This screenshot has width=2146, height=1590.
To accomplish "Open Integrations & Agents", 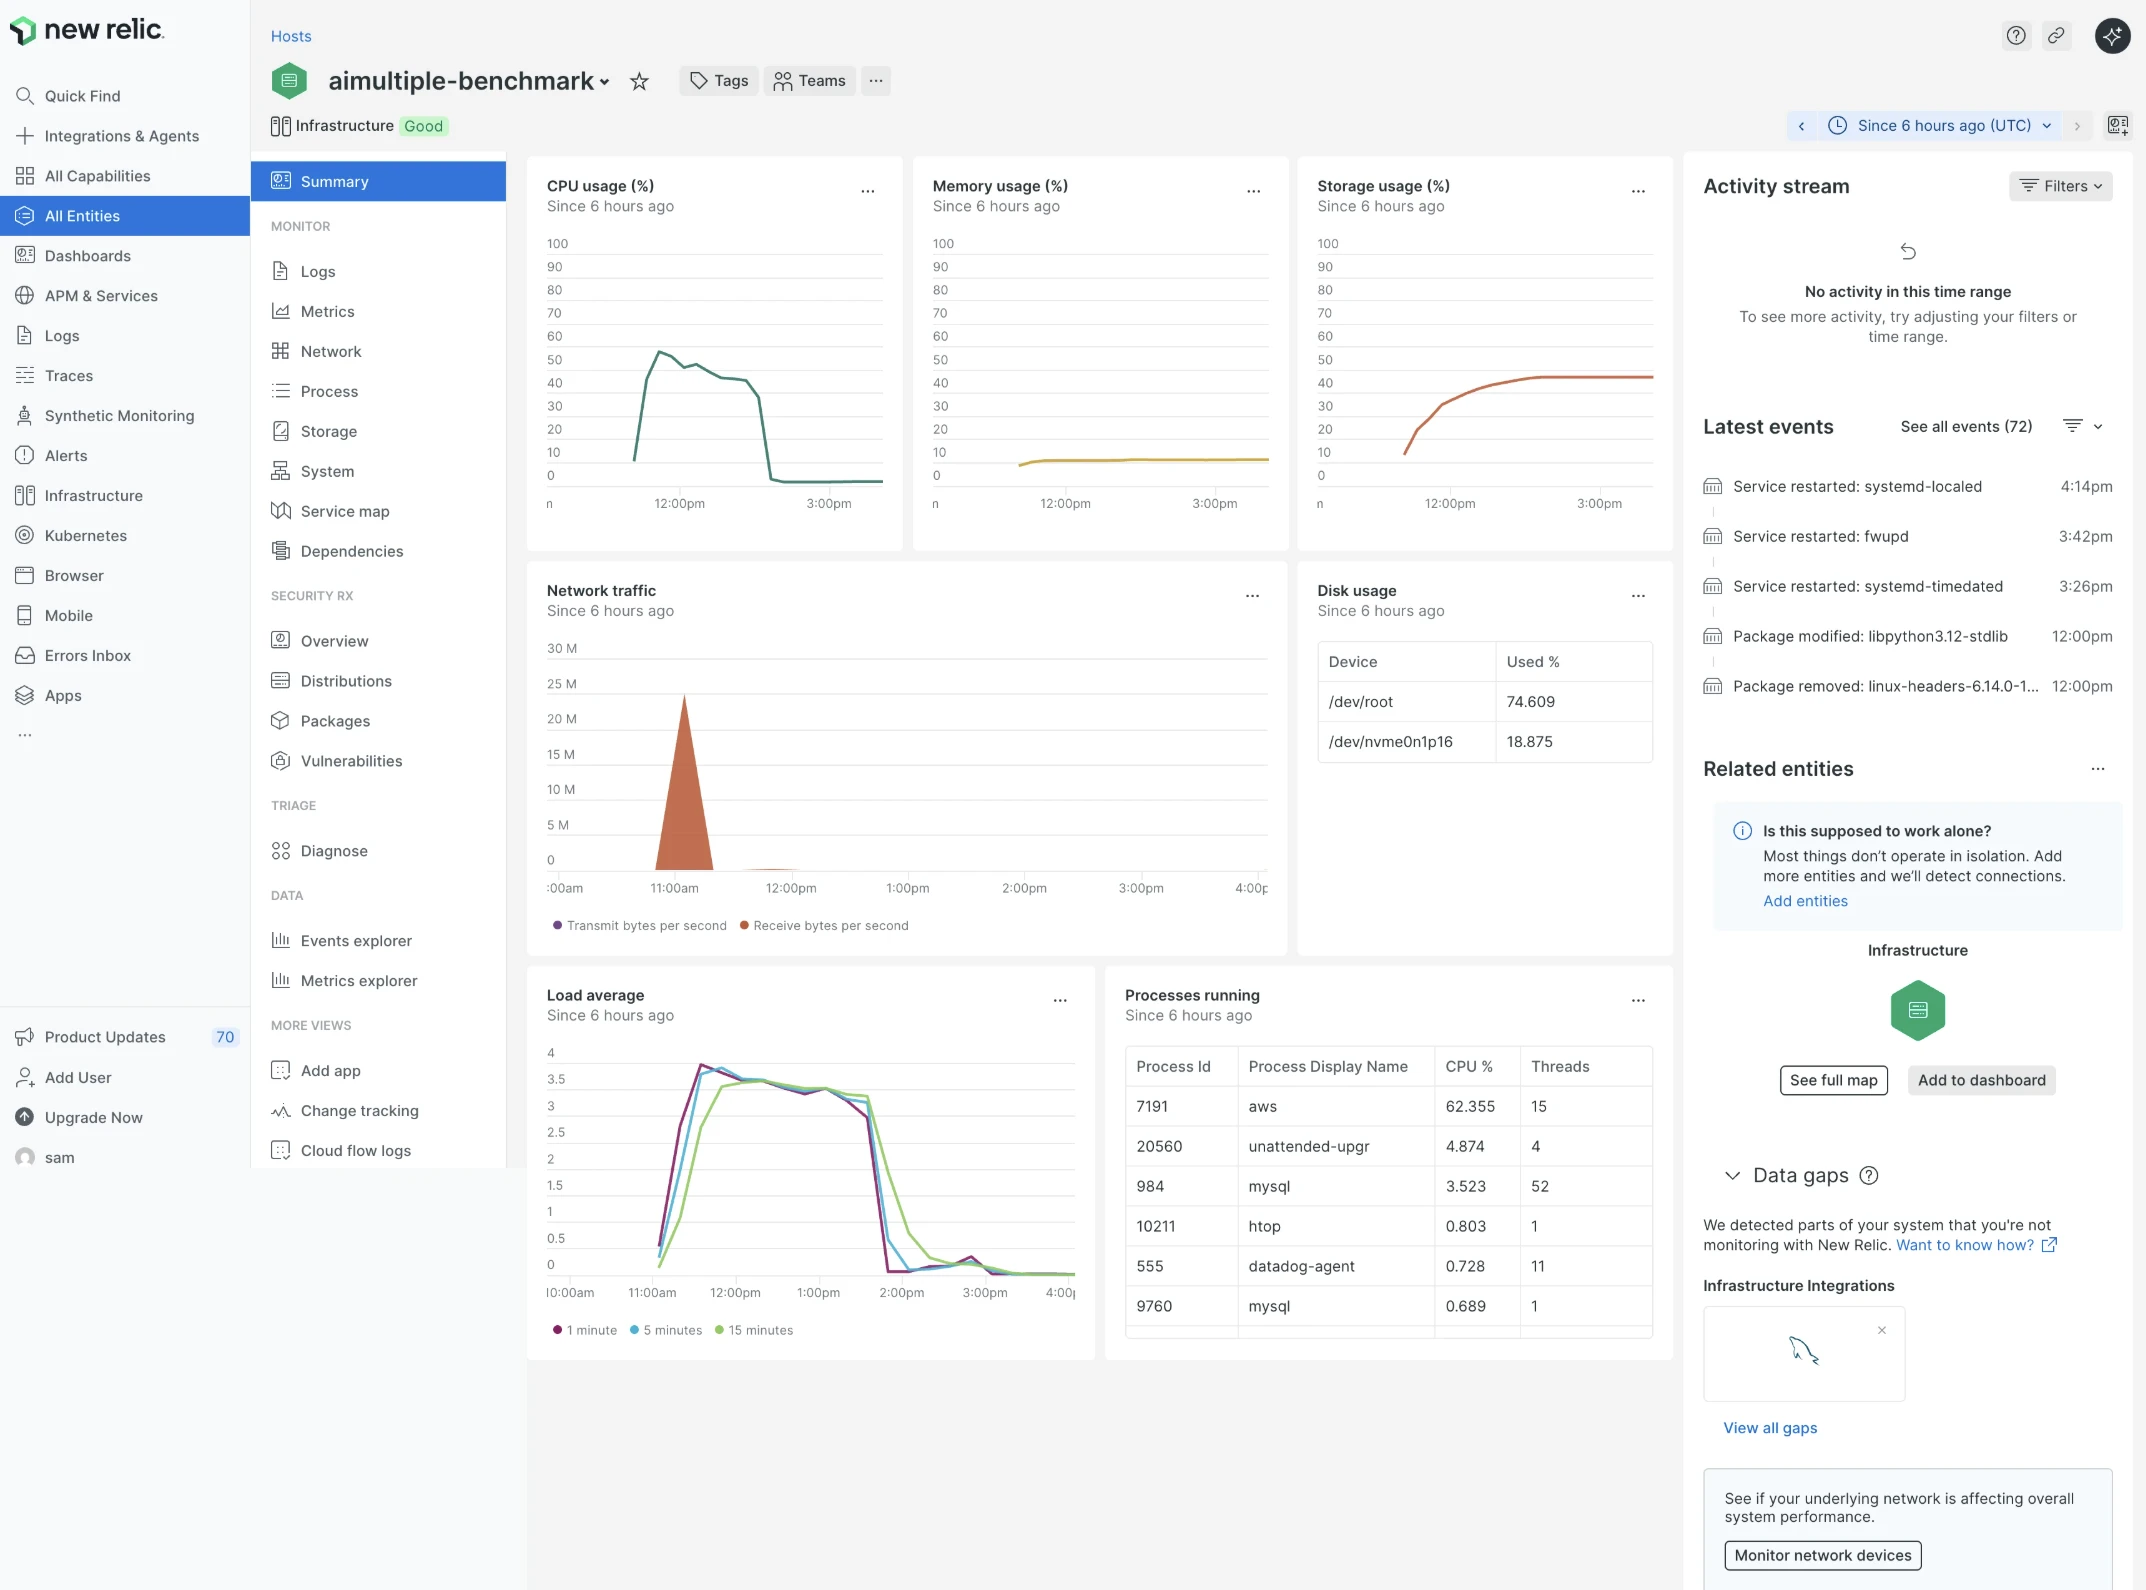I will pos(125,136).
